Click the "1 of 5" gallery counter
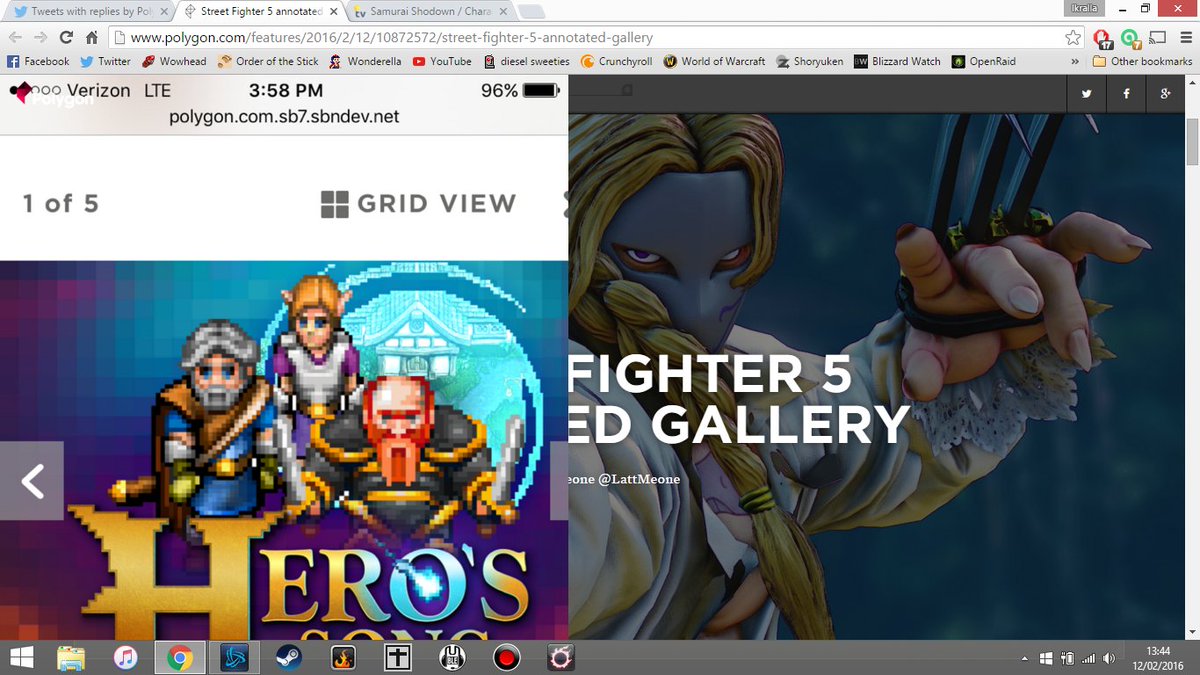 [x=61, y=204]
